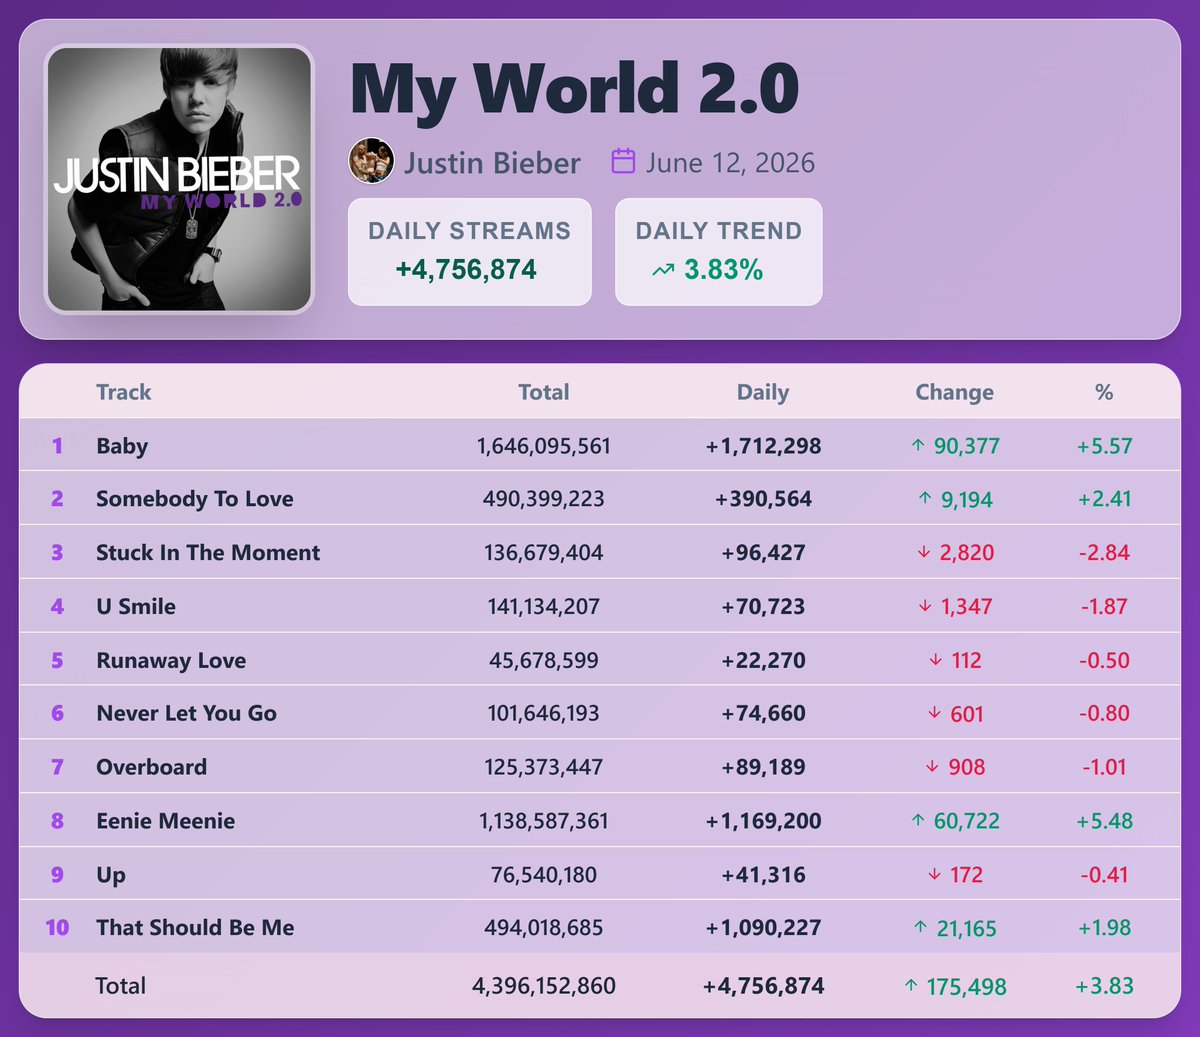
Task: Select the Overboard track
Action: pyautogui.click(x=152, y=767)
